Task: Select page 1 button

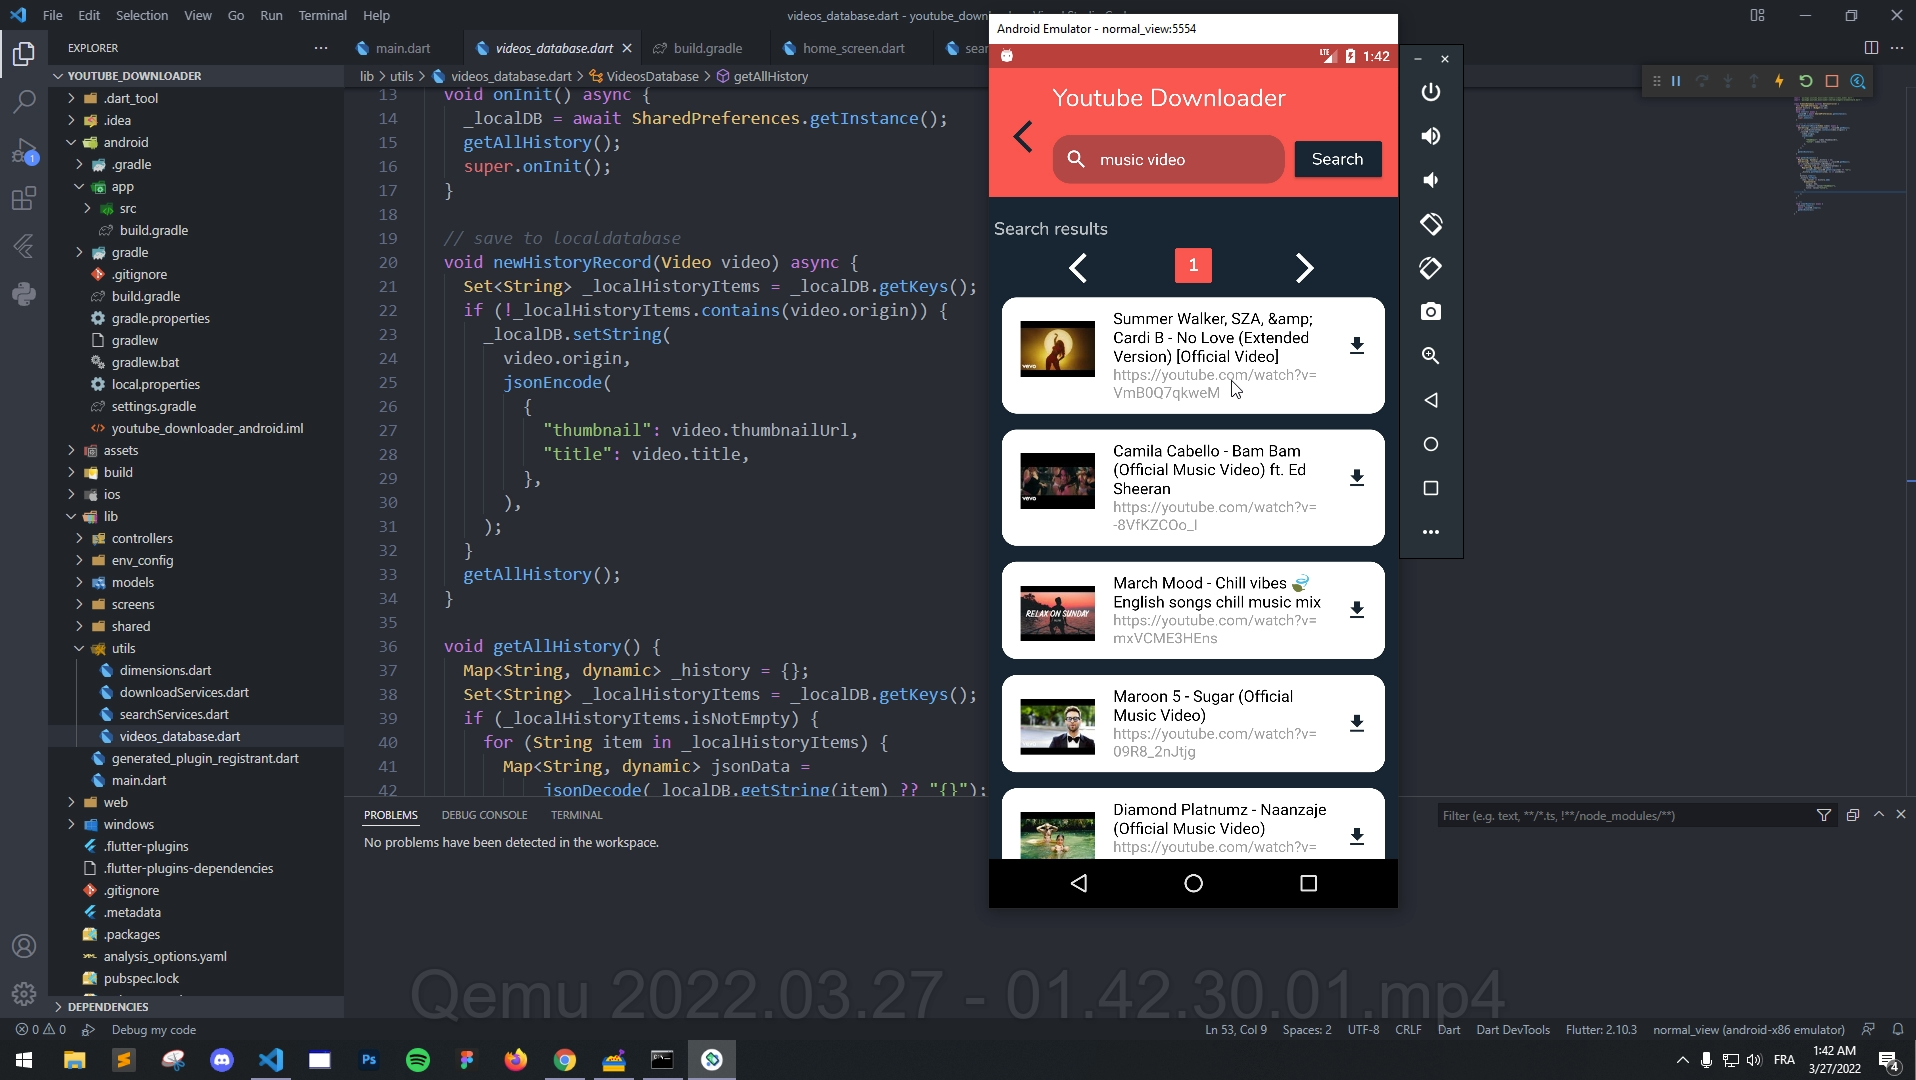Action: tap(1193, 265)
